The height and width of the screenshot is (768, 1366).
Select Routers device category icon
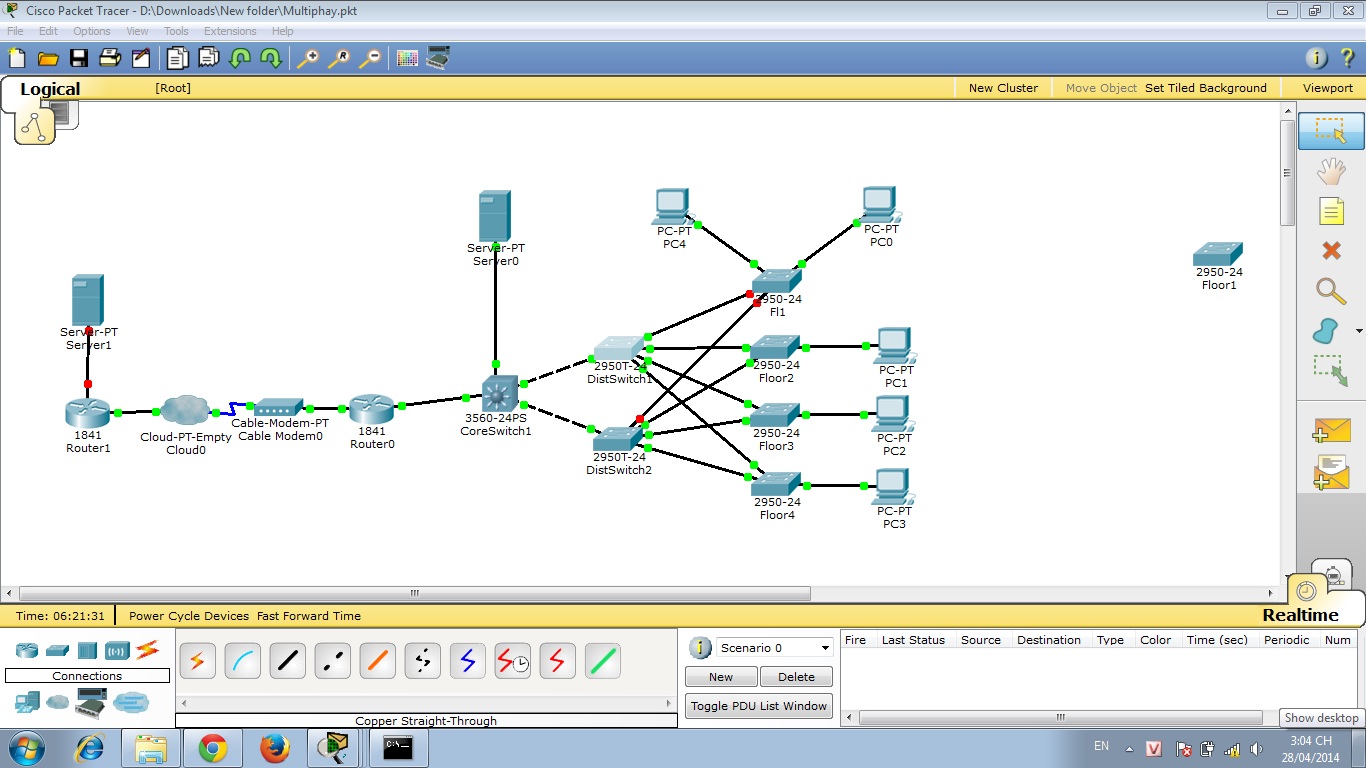point(27,651)
